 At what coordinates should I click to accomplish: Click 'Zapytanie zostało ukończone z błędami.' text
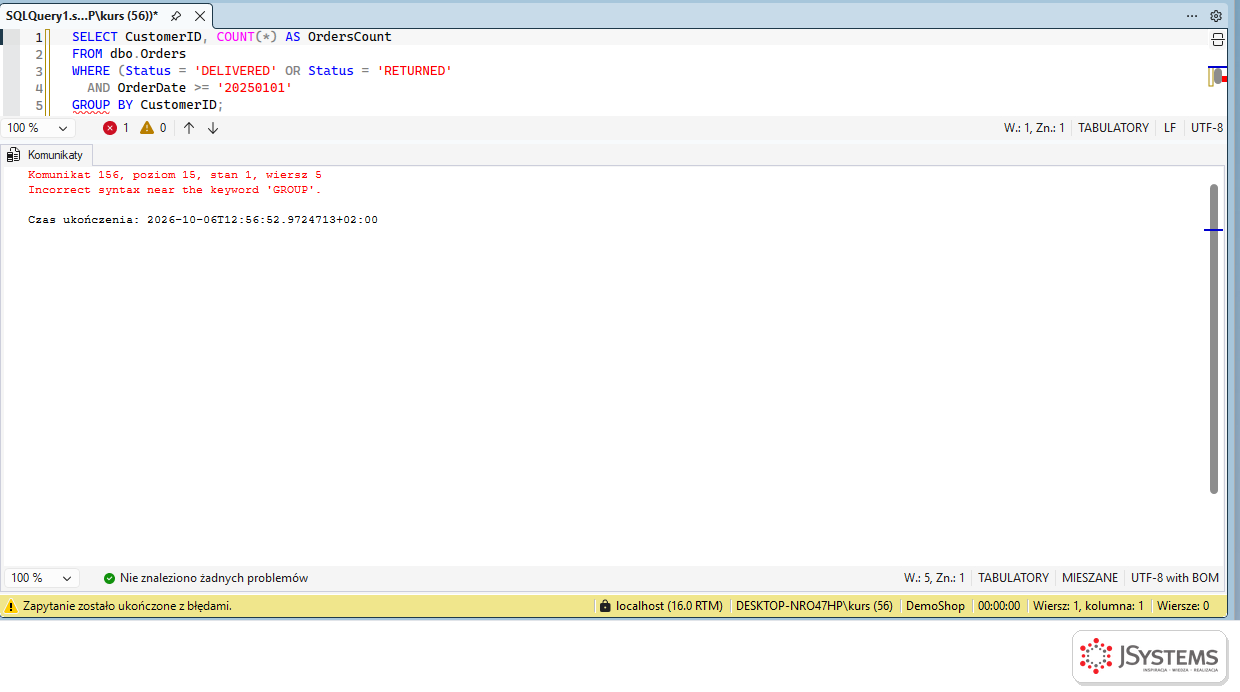(x=127, y=606)
